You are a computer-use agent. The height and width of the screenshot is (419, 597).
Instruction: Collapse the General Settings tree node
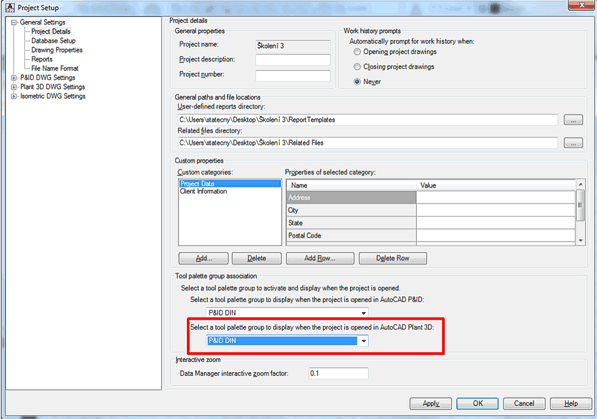coord(14,22)
